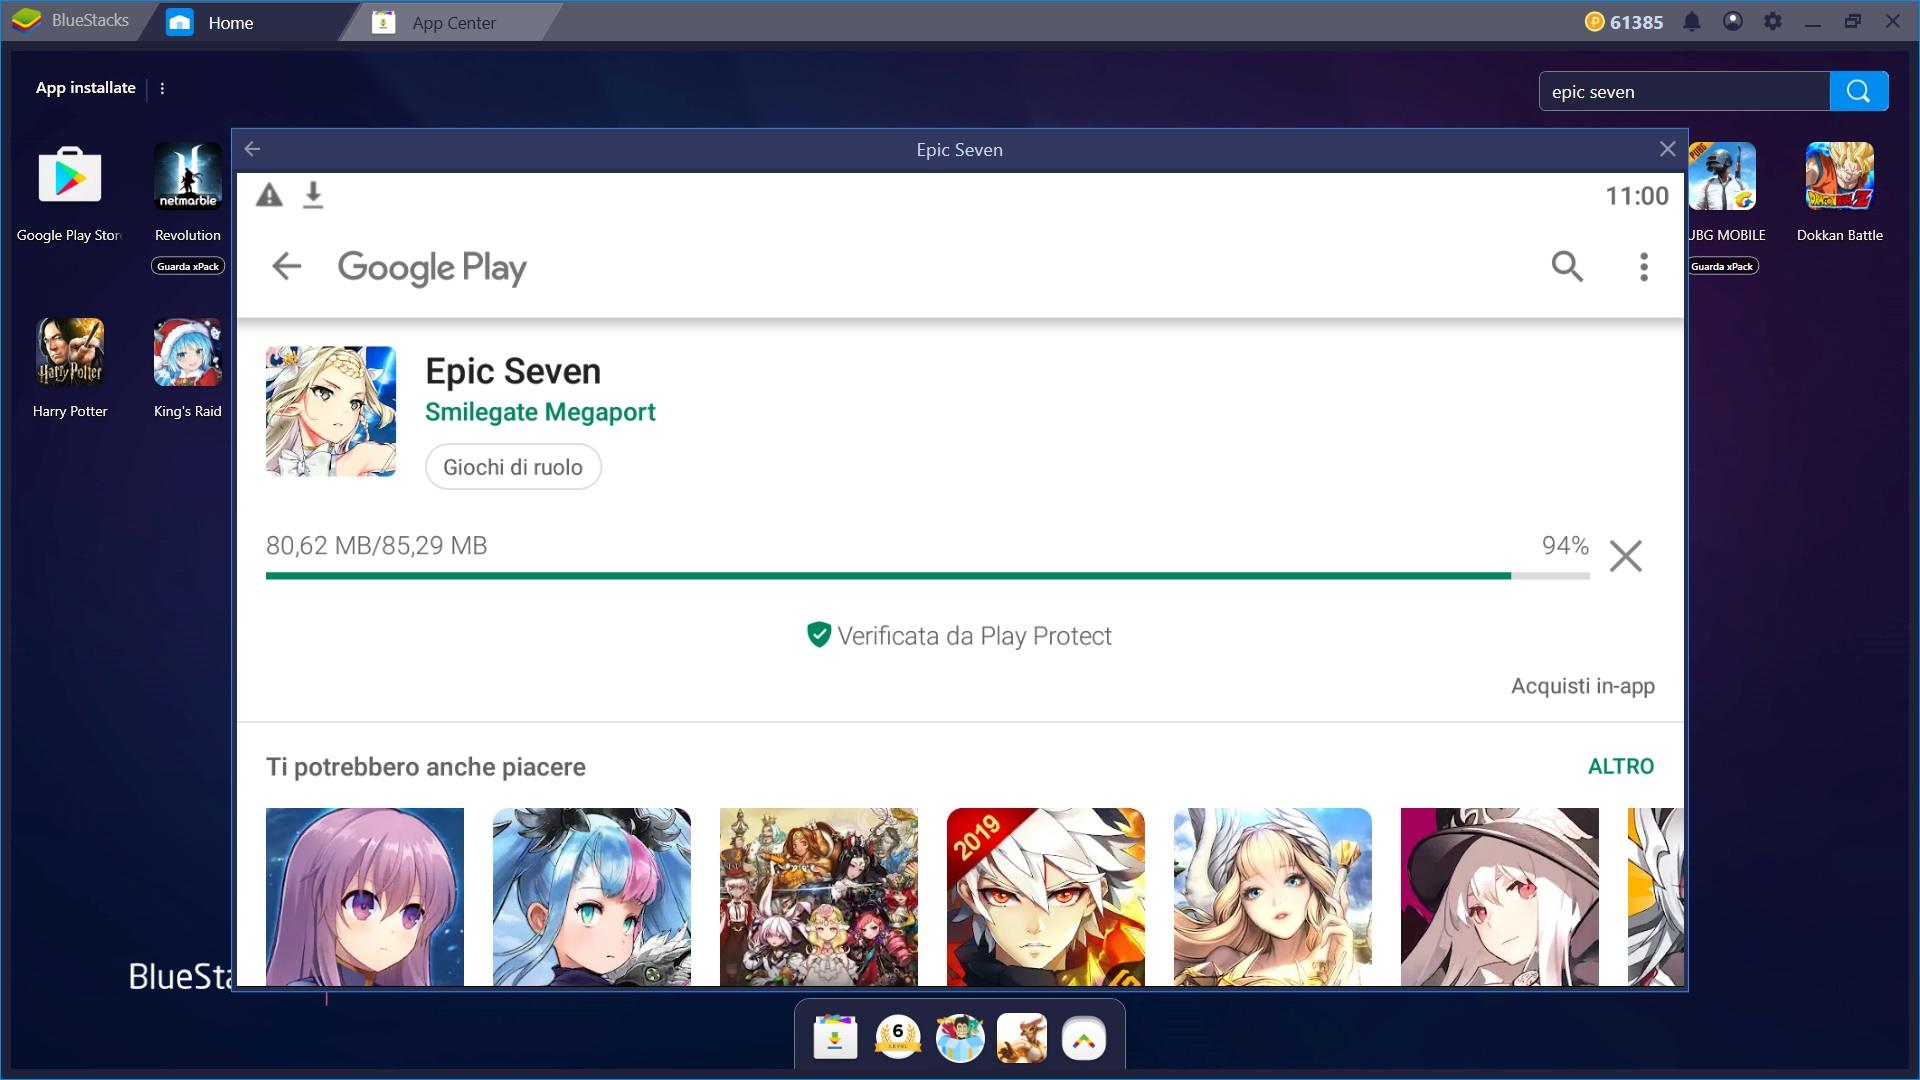Click Guarda xPack under PUBG MOBILE
The image size is (1920, 1080).
pyautogui.click(x=1723, y=266)
